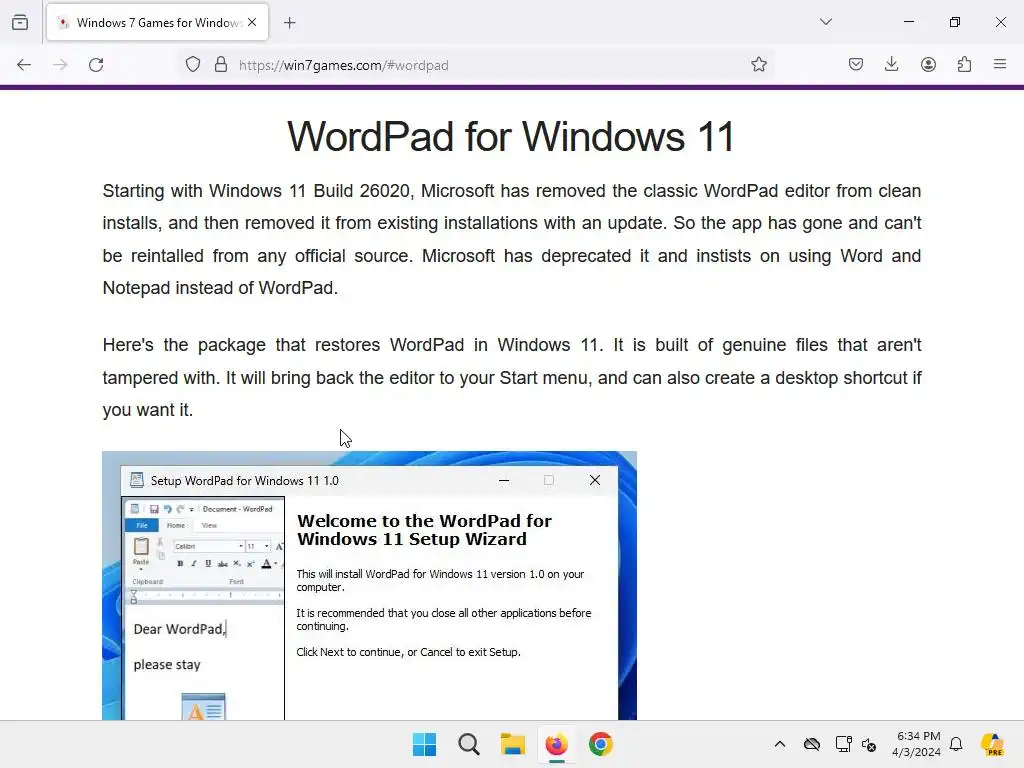Open the muted volume tray icon

[869, 744]
